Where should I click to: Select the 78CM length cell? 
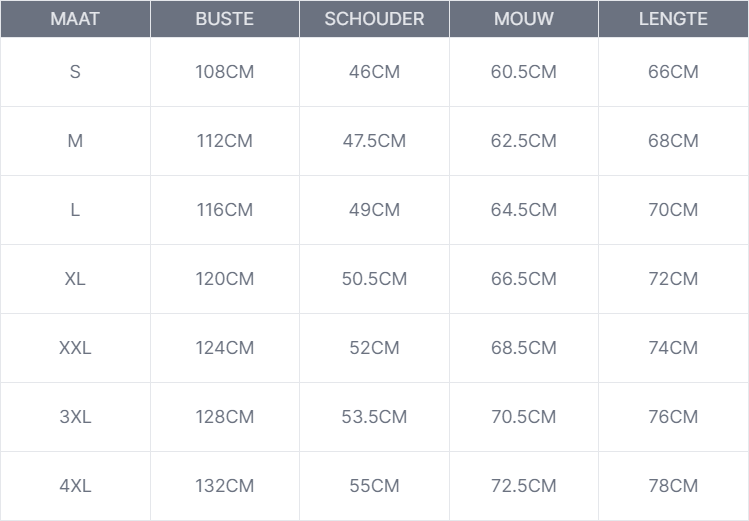click(x=673, y=486)
